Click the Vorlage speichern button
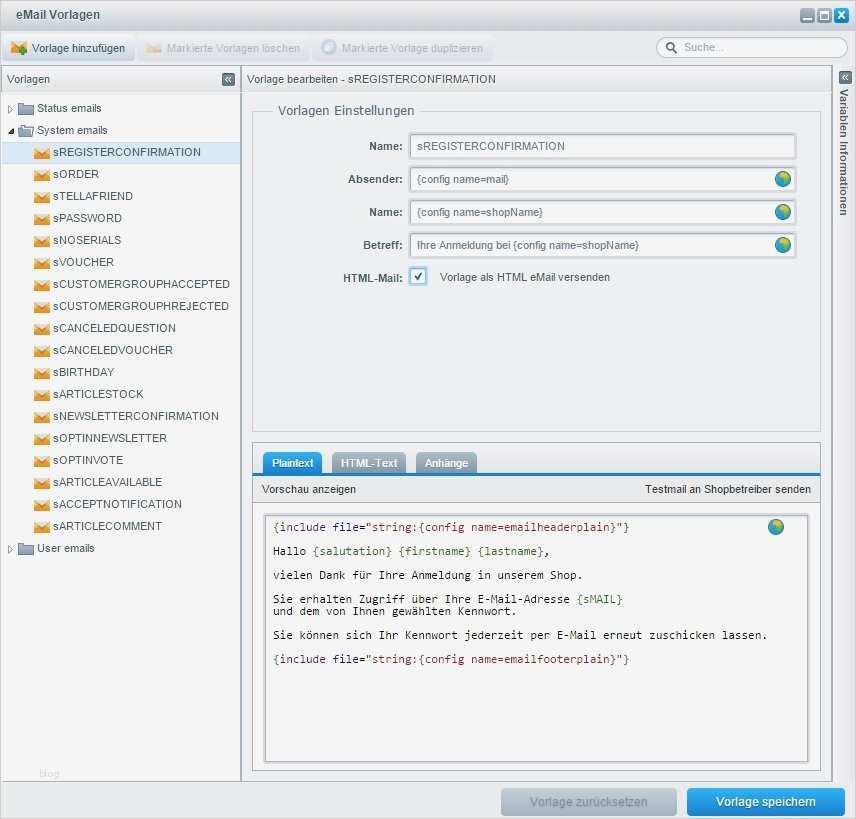The image size is (856, 819). pos(765,802)
